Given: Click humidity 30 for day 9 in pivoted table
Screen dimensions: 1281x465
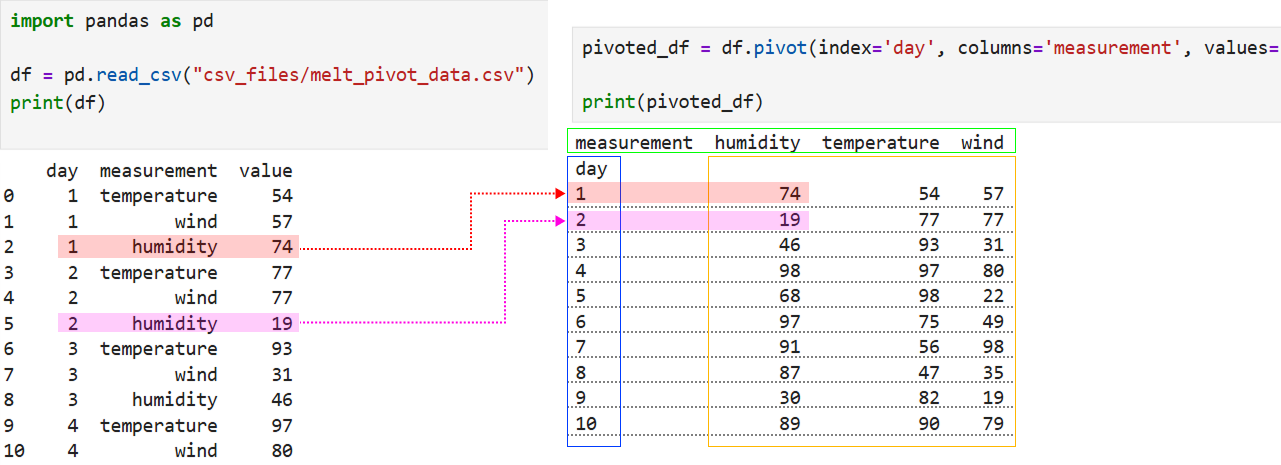Looking at the screenshot, I should pyautogui.click(x=789, y=400).
